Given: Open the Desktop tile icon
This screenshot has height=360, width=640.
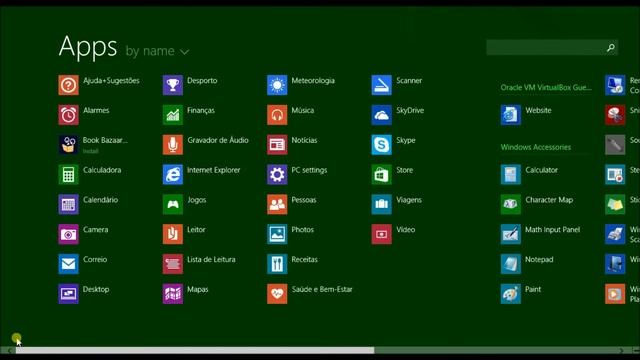Looking at the screenshot, I should [68, 293].
